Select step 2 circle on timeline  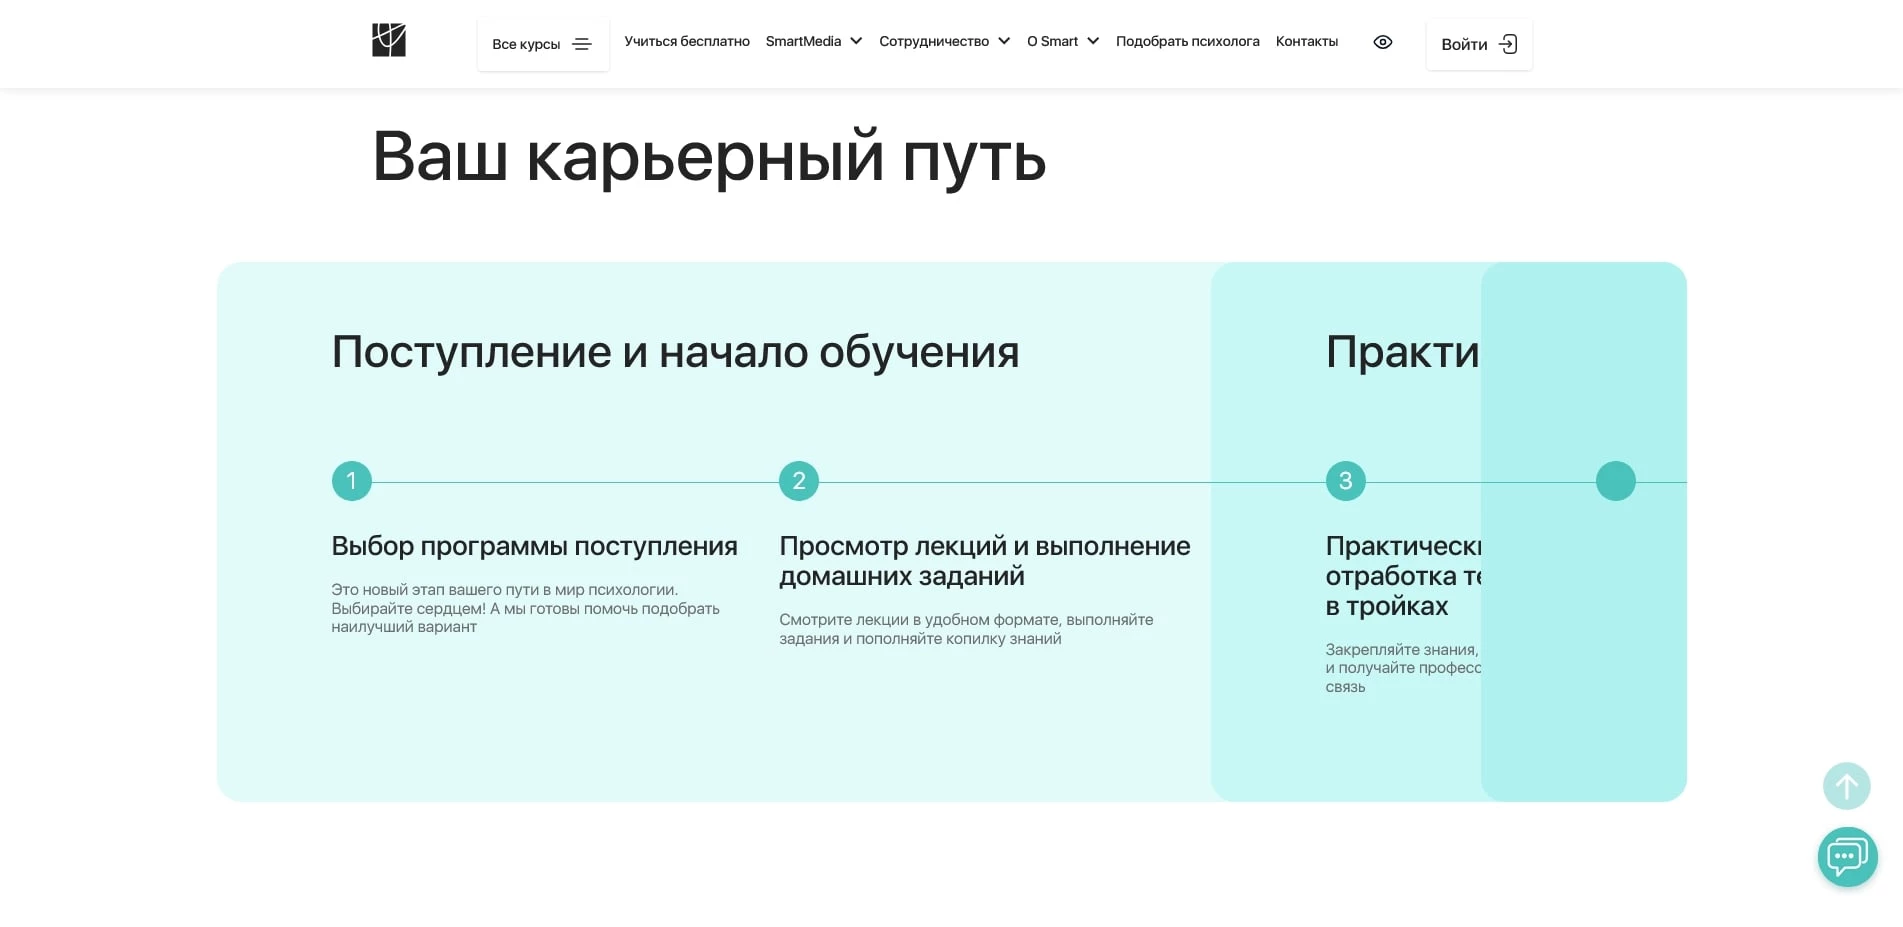798,481
